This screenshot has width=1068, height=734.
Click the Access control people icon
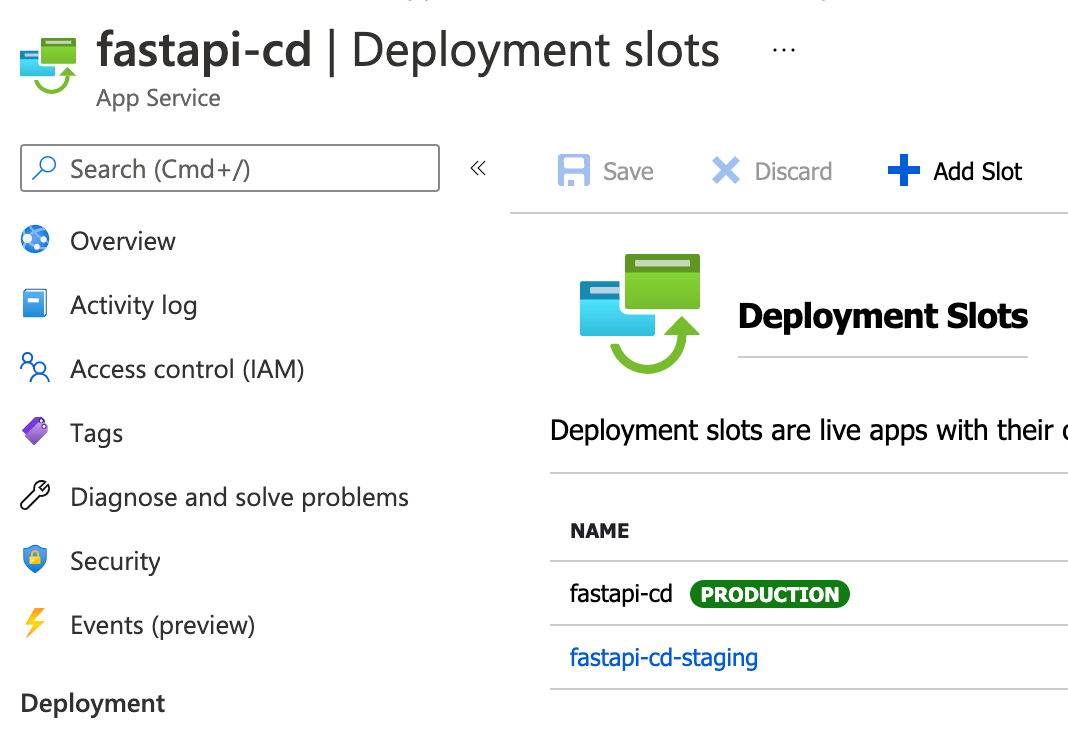click(x=35, y=369)
